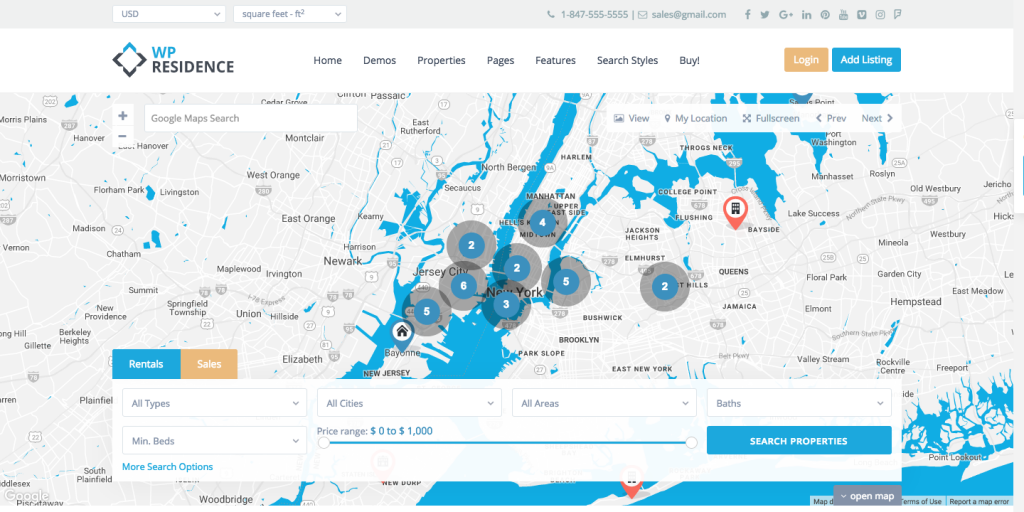Click the WP Residence logo
The width and height of the screenshot is (1024, 512).
click(173, 60)
